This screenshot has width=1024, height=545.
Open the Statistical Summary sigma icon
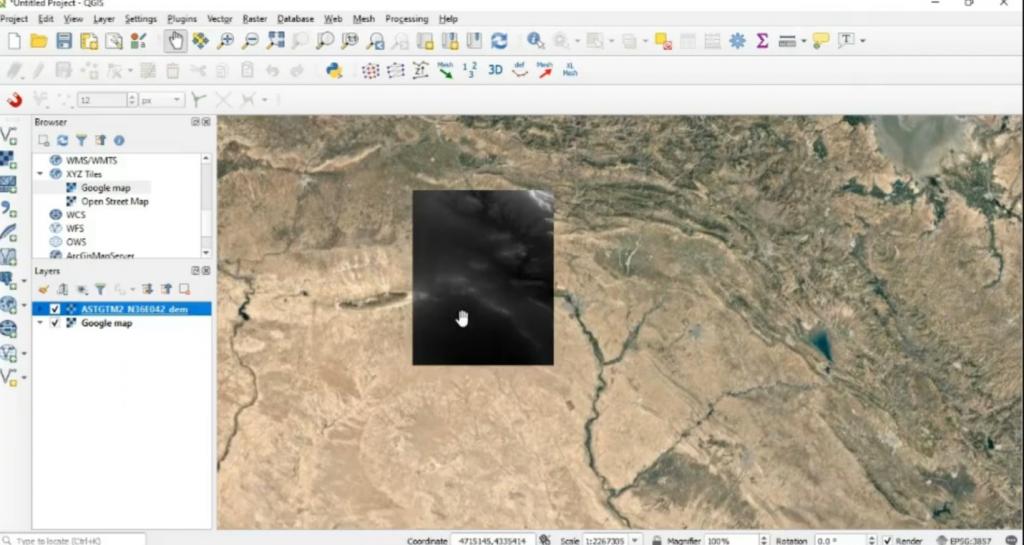762,41
